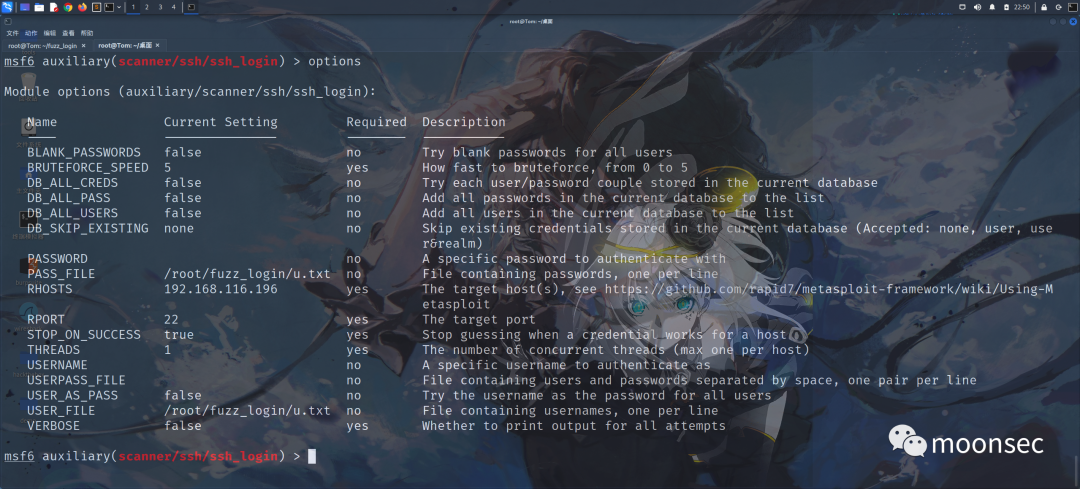Launch Google Chrome from the panel
Image resolution: width=1080 pixels, height=489 pixels.
68,7
